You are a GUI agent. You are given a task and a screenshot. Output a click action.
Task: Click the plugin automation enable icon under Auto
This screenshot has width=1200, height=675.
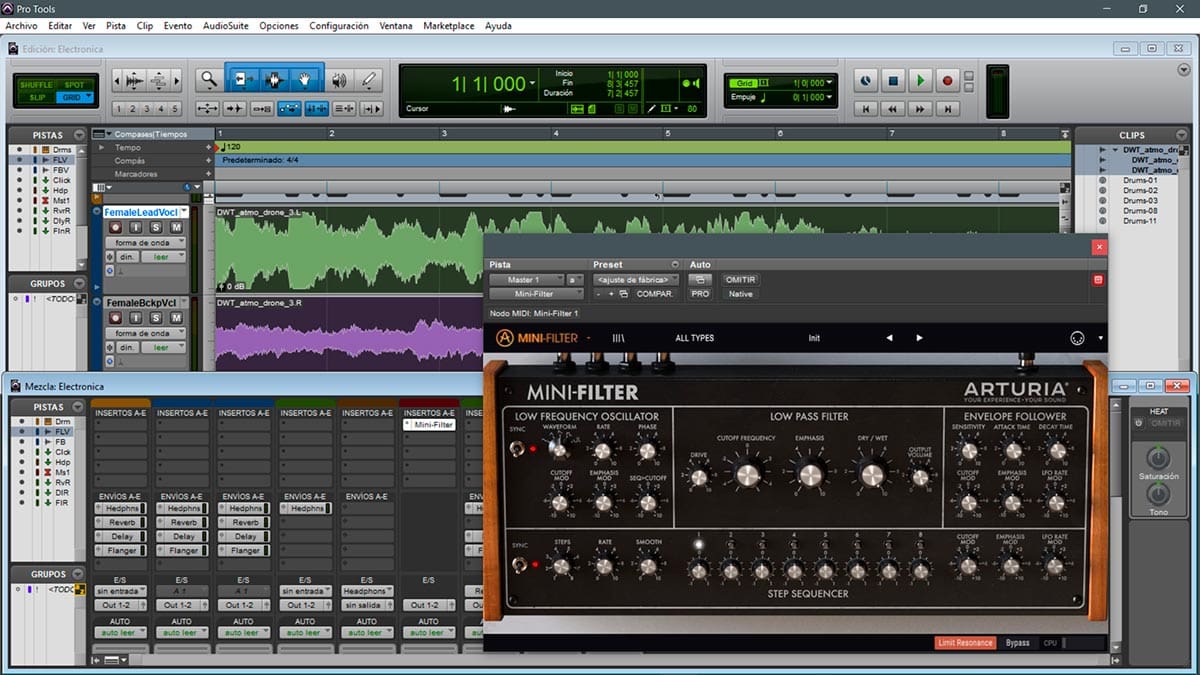(x=700, y=280)
